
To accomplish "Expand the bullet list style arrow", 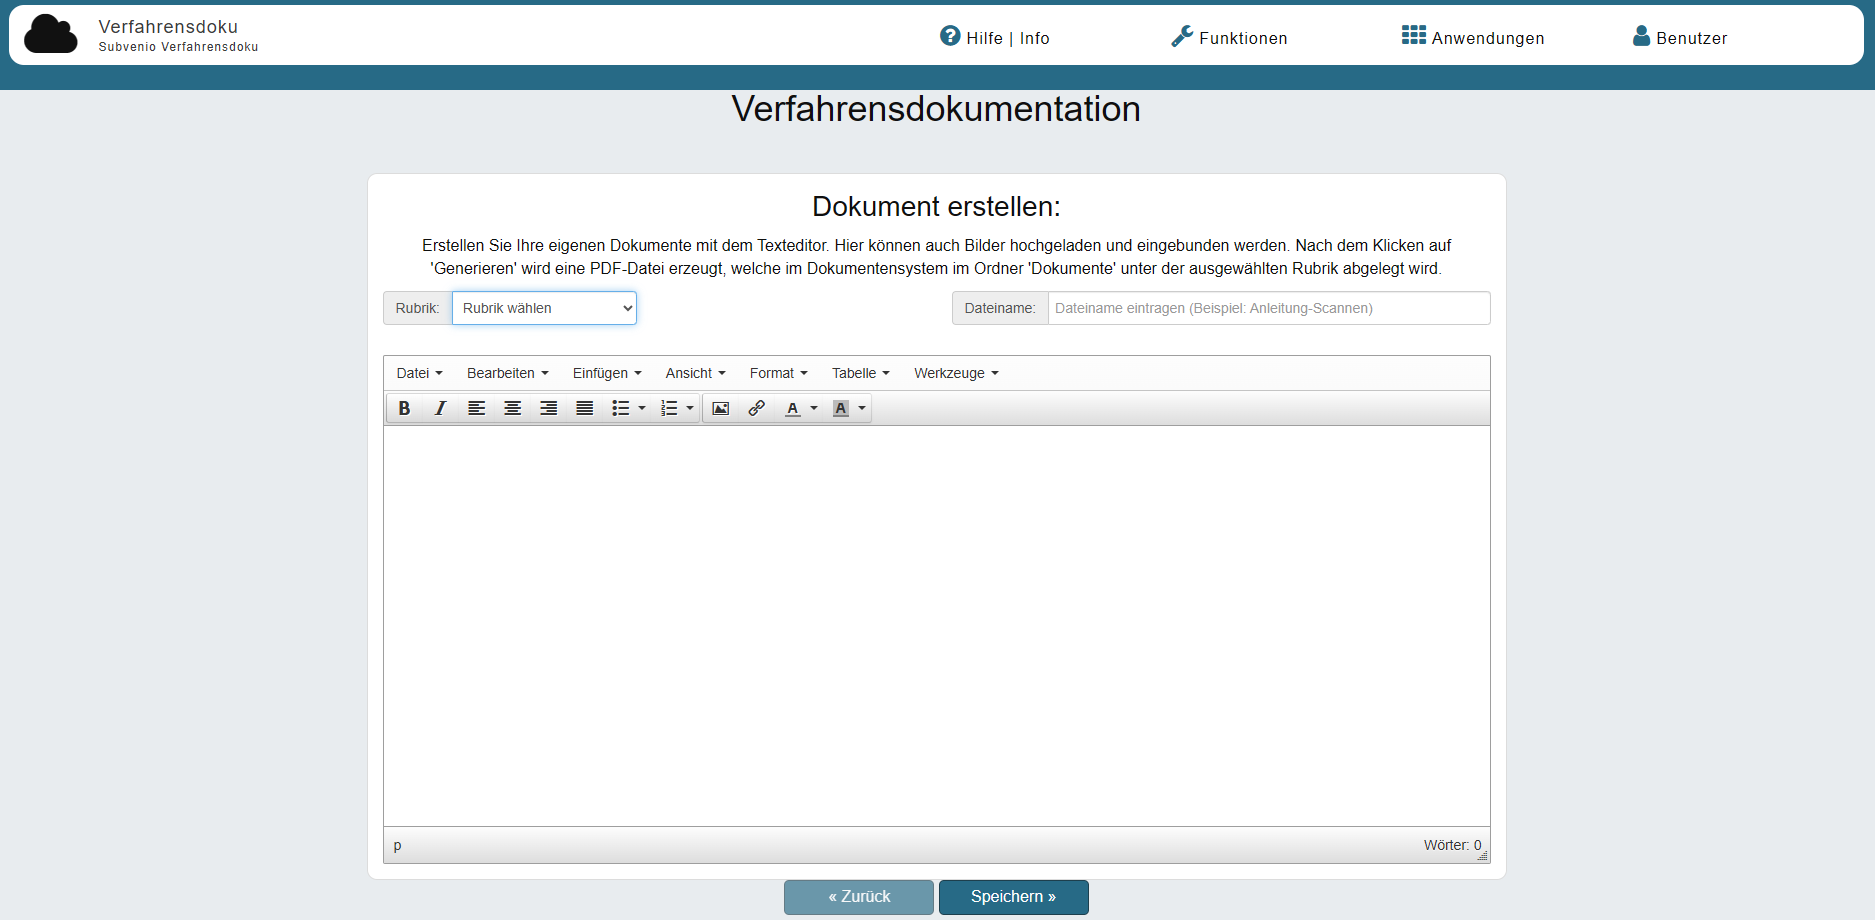I will coord(642,408).
